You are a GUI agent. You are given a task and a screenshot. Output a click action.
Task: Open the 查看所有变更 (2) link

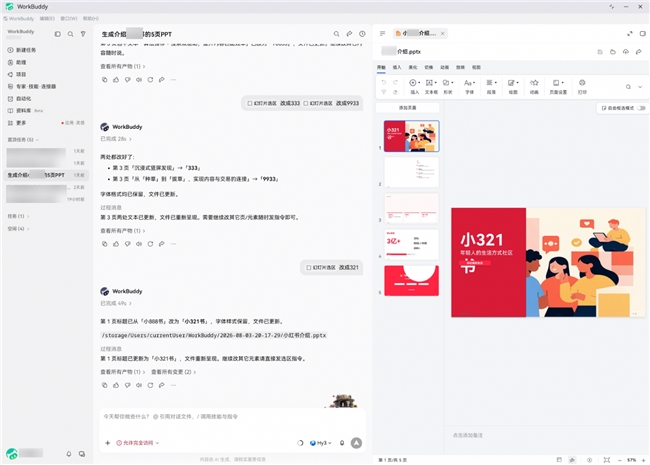click(173, 372)
